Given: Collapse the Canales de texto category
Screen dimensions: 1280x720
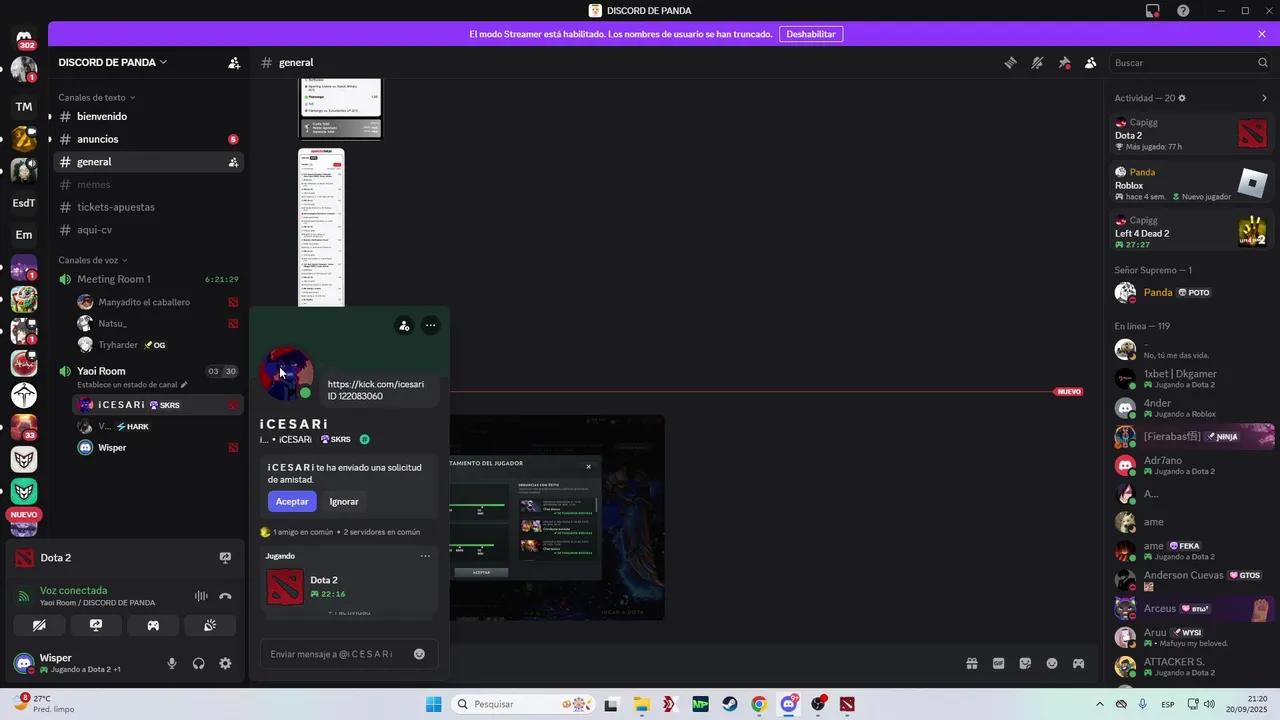Looking at the screenshot, I should (96, 97).
